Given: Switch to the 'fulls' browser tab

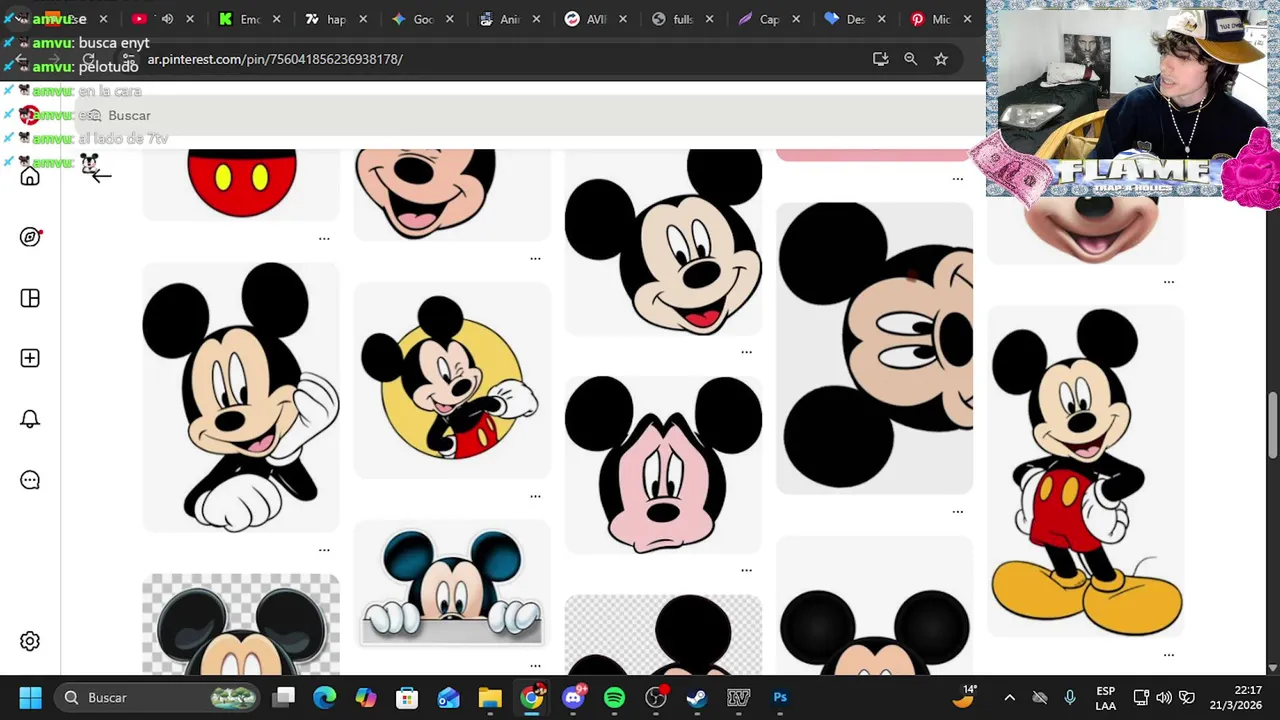Looking at the screenshot, I should tap(673, 19).
